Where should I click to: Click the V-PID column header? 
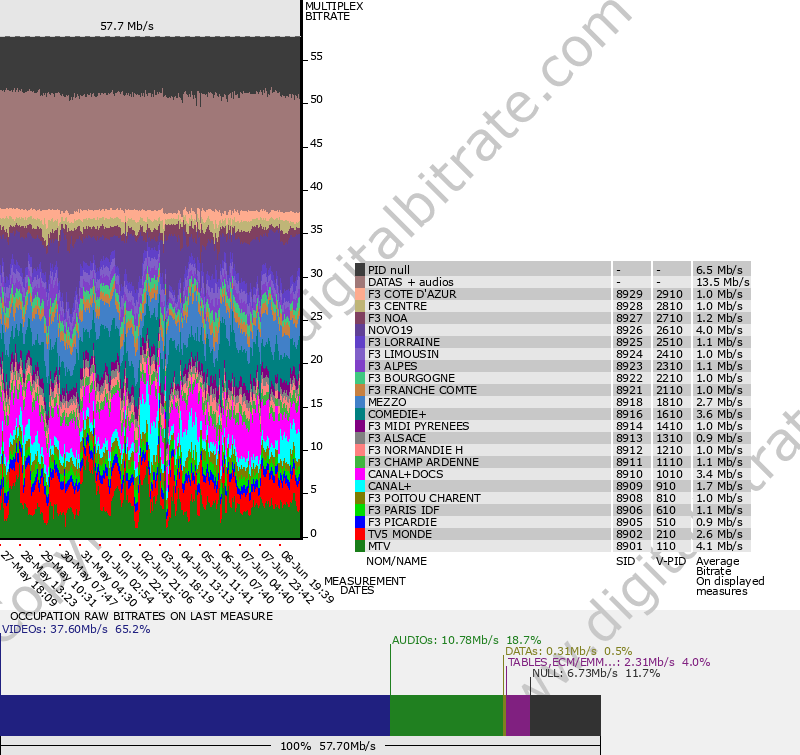click(x=671, y=561)
